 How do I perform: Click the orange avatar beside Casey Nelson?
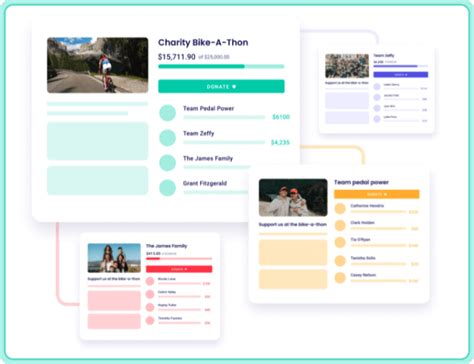340,278
